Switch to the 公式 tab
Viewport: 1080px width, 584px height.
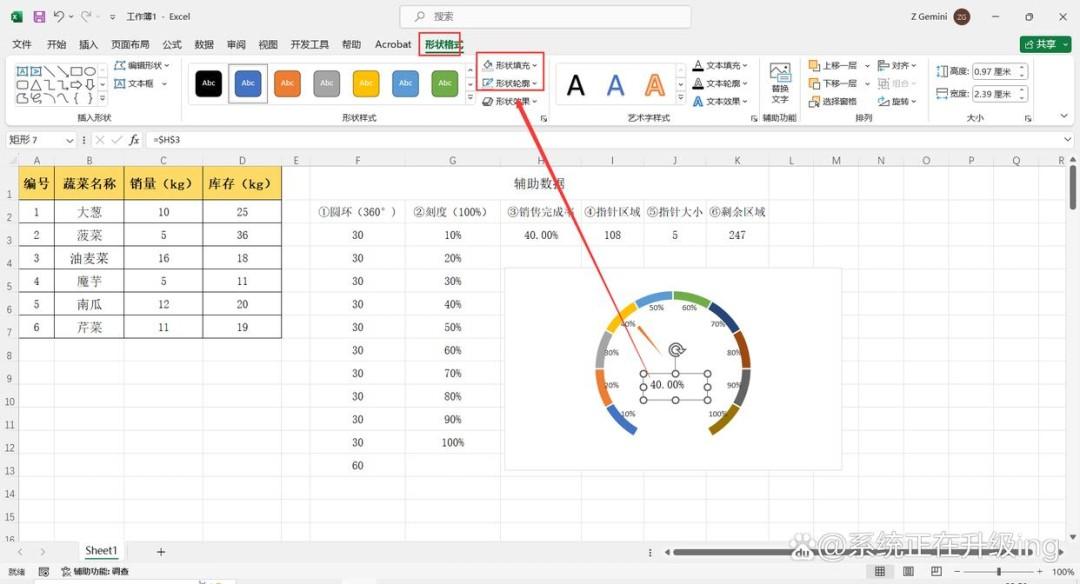click(172, 44)
